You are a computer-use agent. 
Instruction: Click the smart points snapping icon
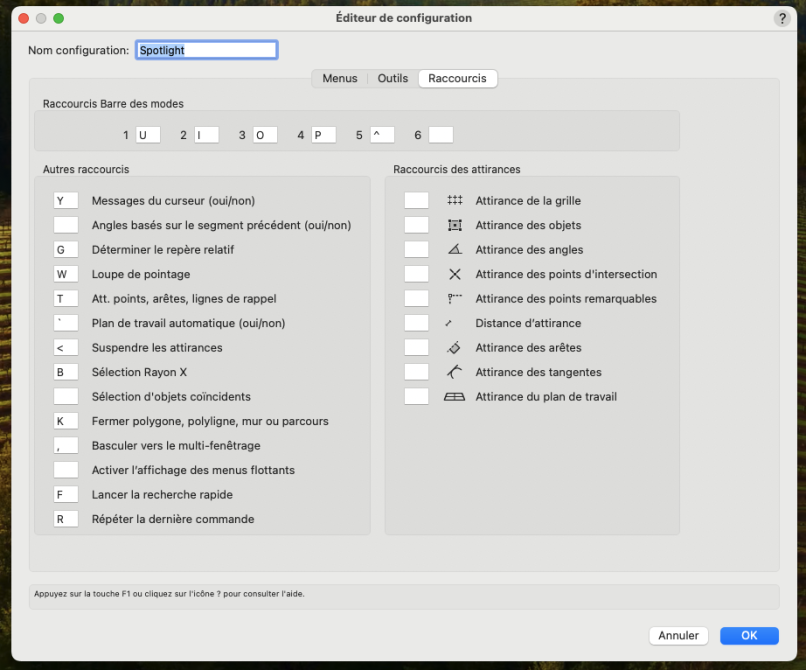tap(454, 299)
